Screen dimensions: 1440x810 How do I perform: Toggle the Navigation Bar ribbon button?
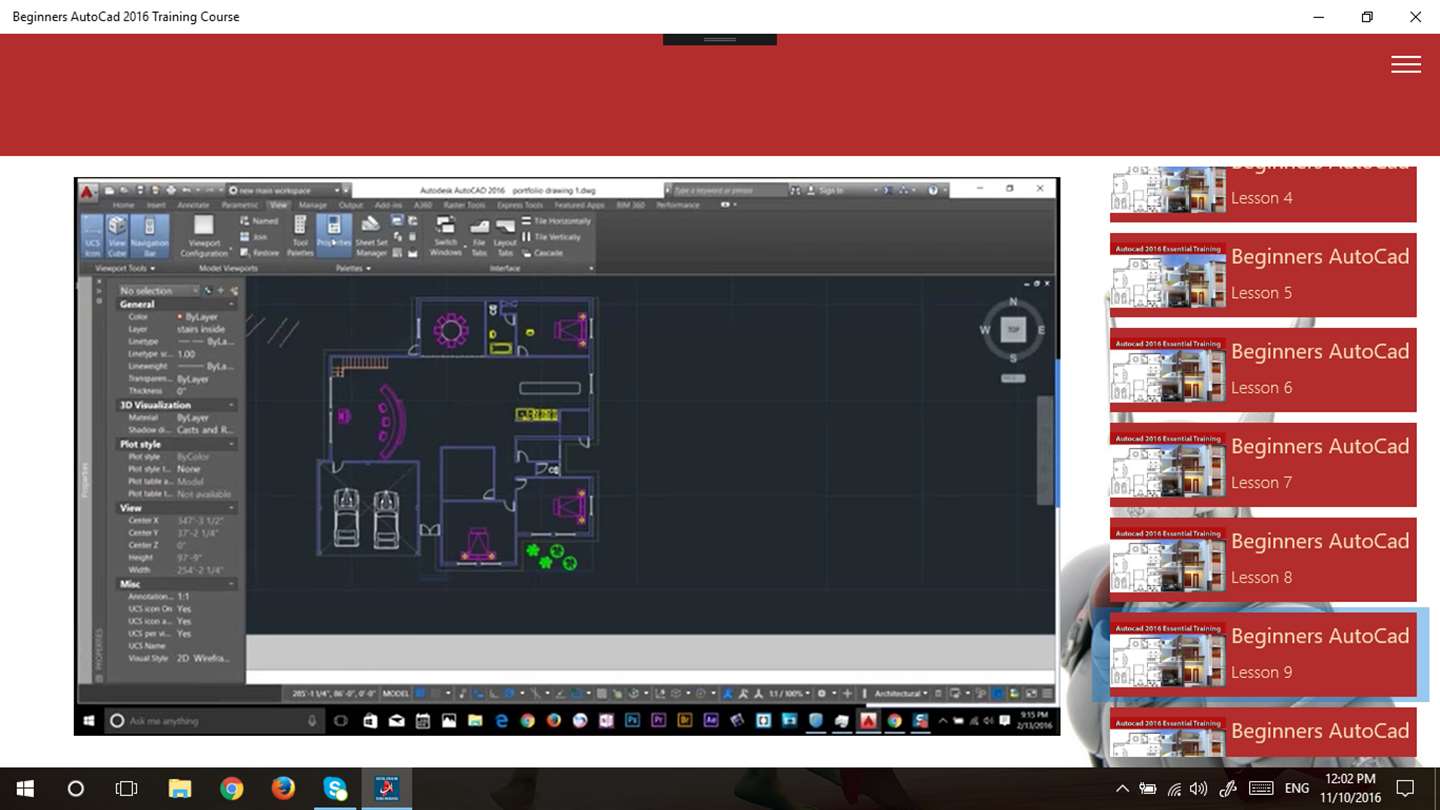point(150,237)
